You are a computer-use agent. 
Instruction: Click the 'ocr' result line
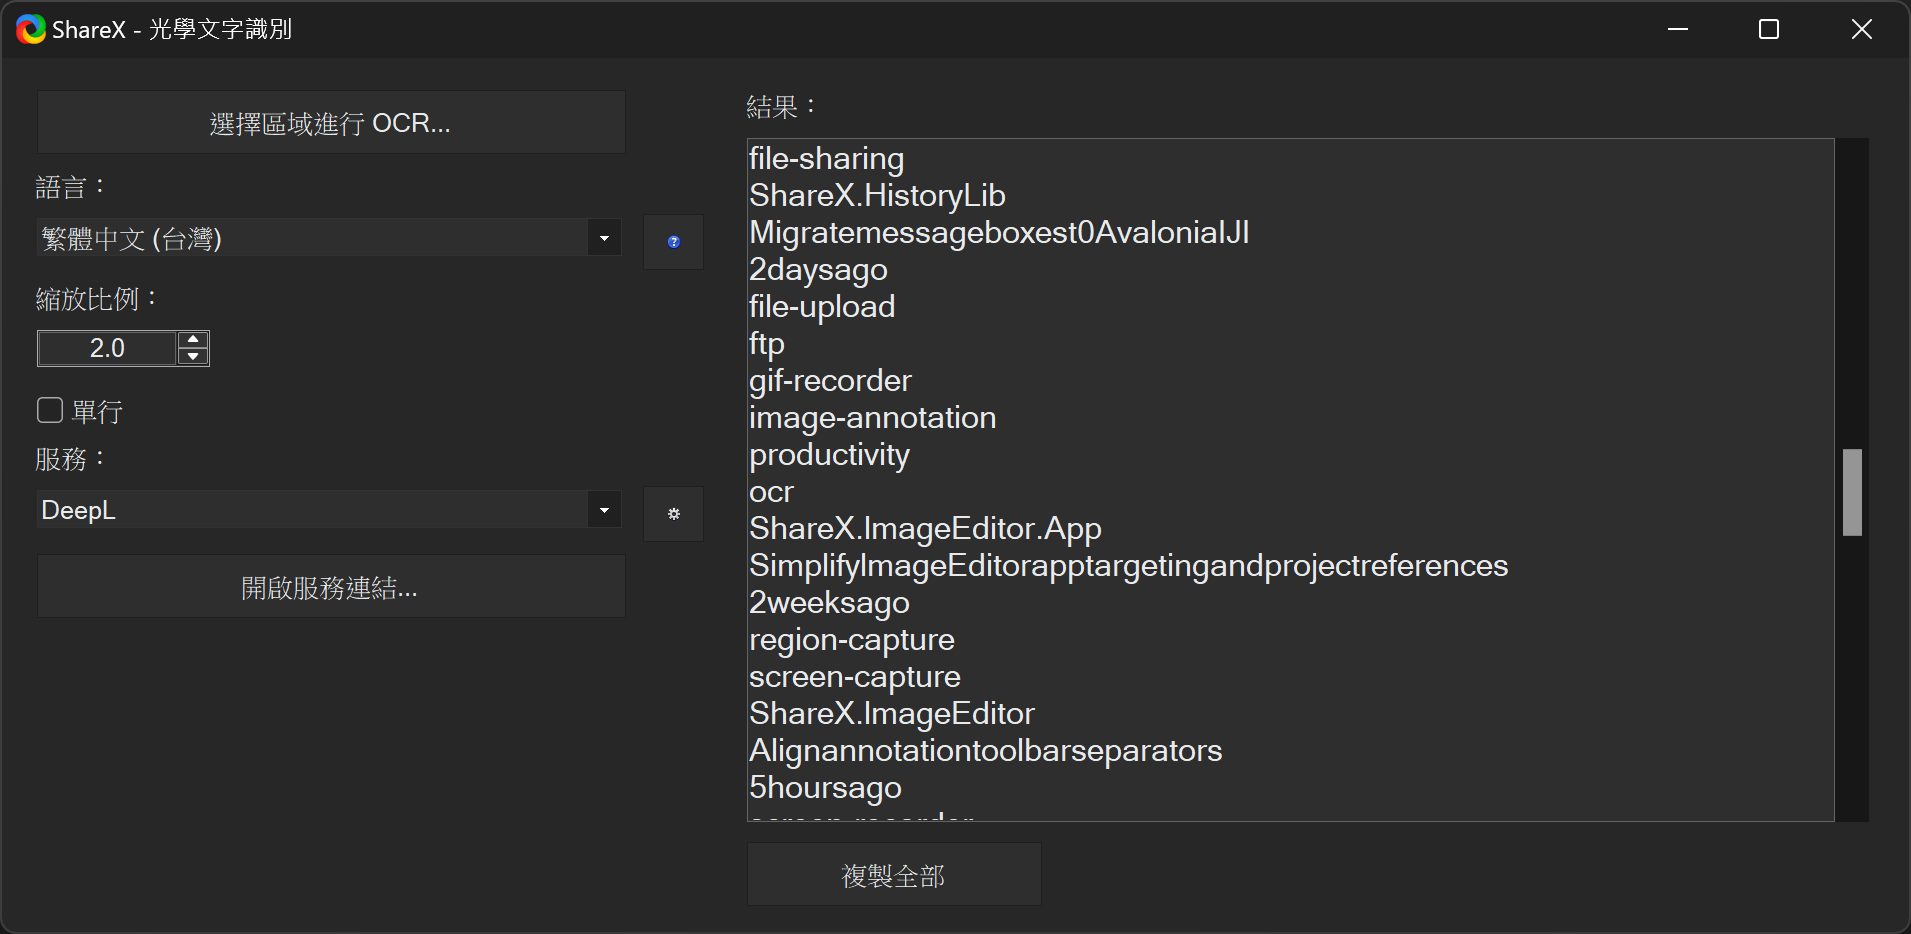pos(771,491)
